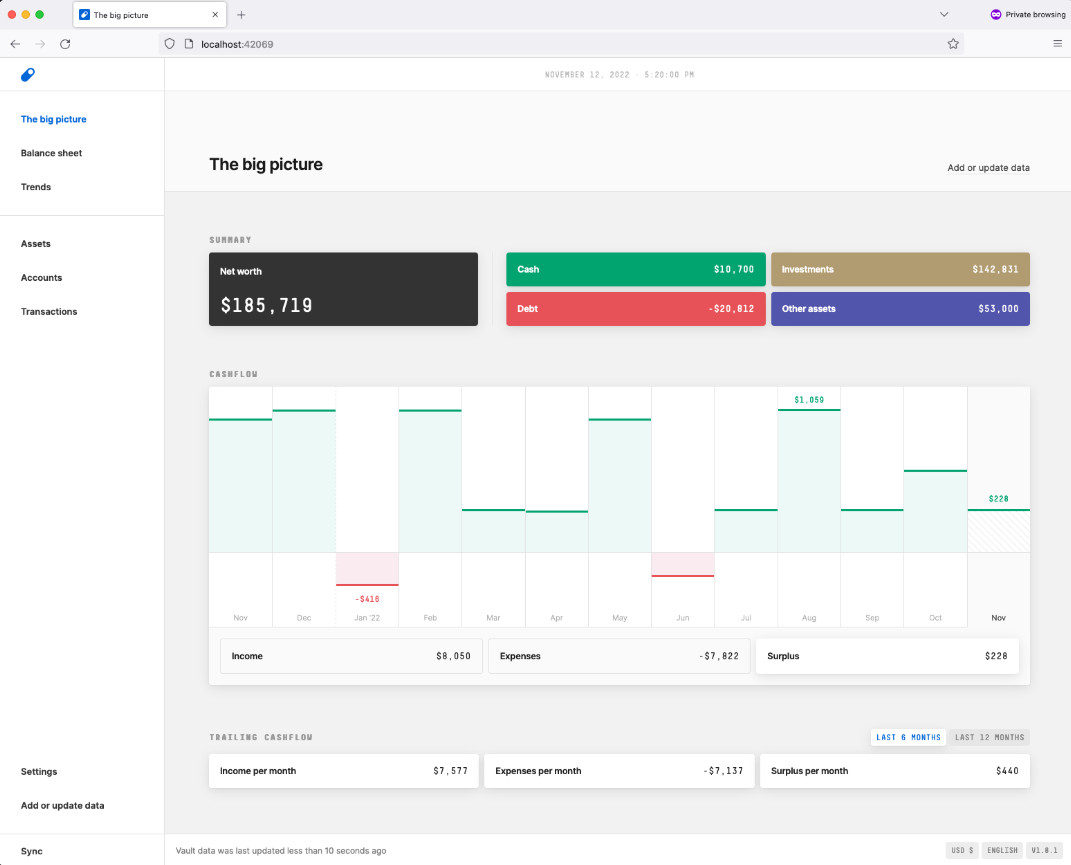This screenshot has width=1071, height=865.
Task: Reload the page with refresh icon
Action: coord(65,44)
